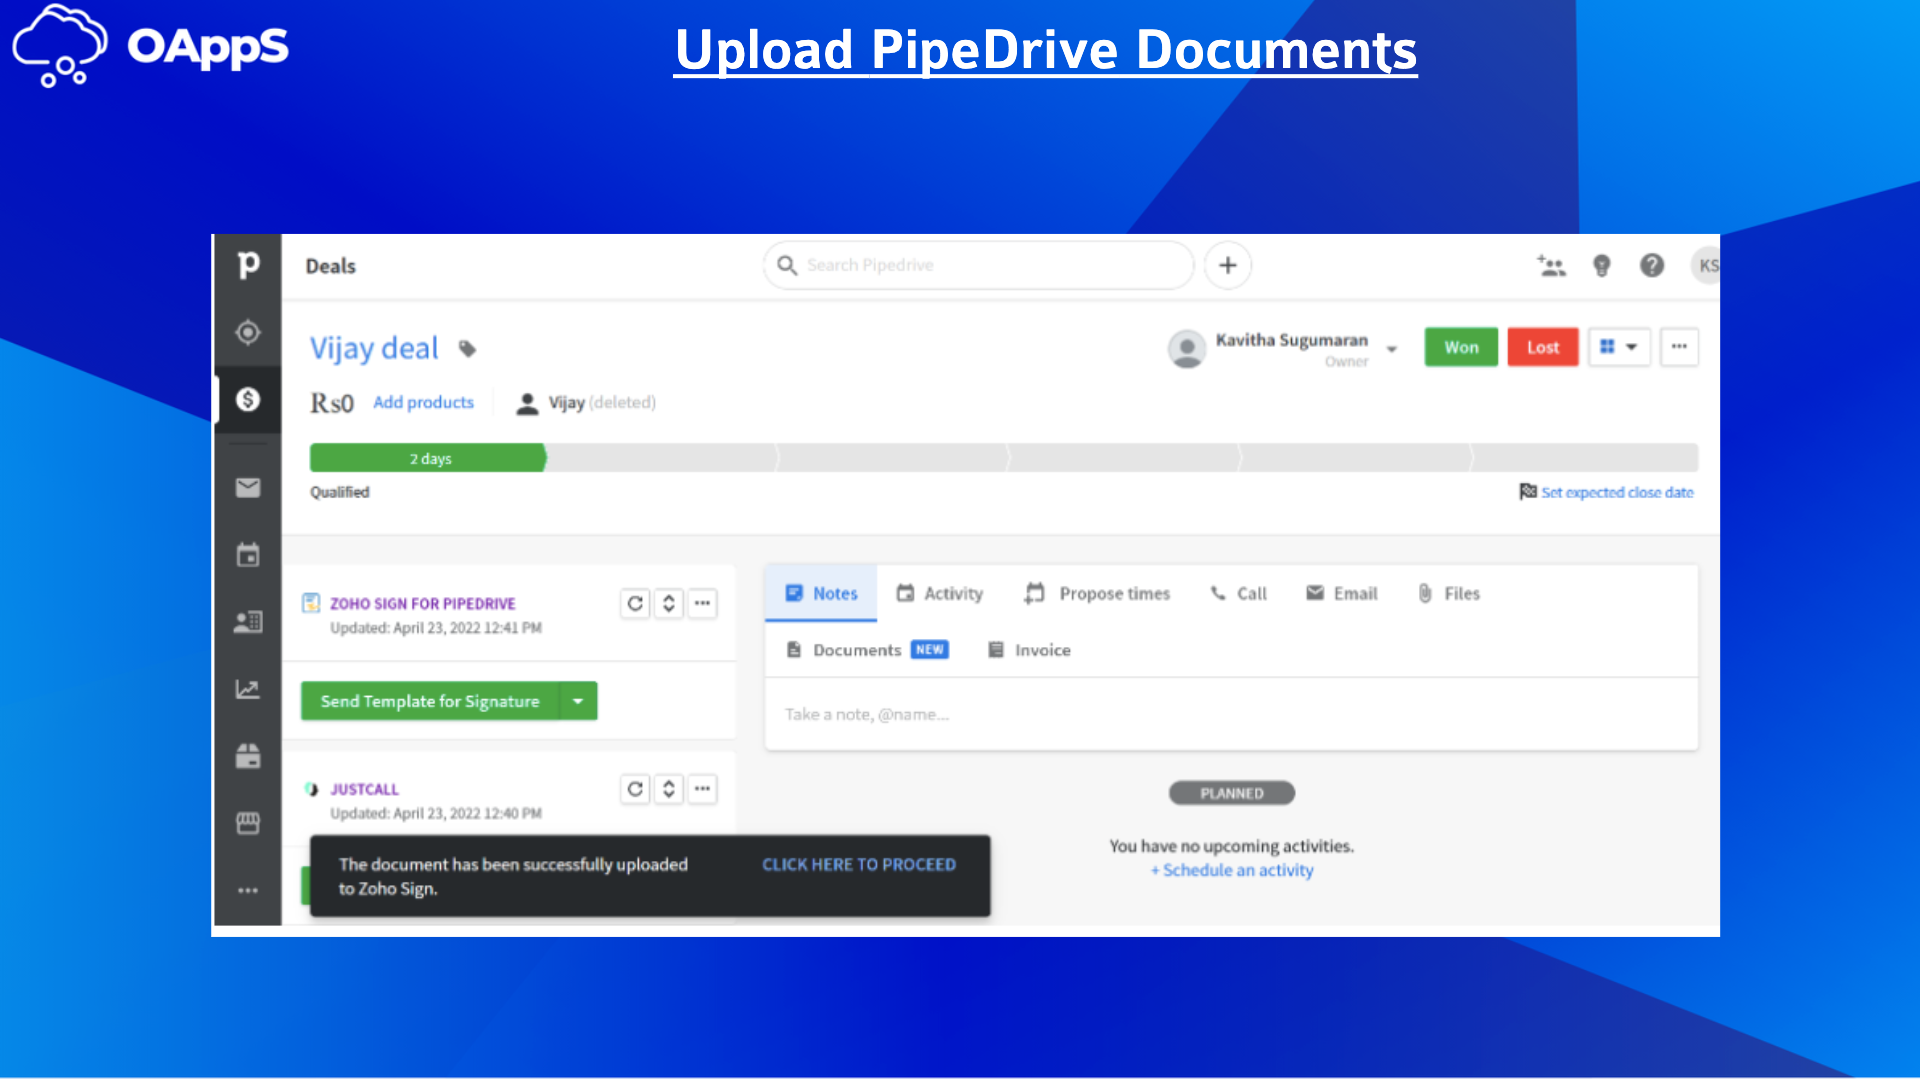The image size is (1920, 1080).
Task: Select the Documents tab
Action: pos(867,650)
